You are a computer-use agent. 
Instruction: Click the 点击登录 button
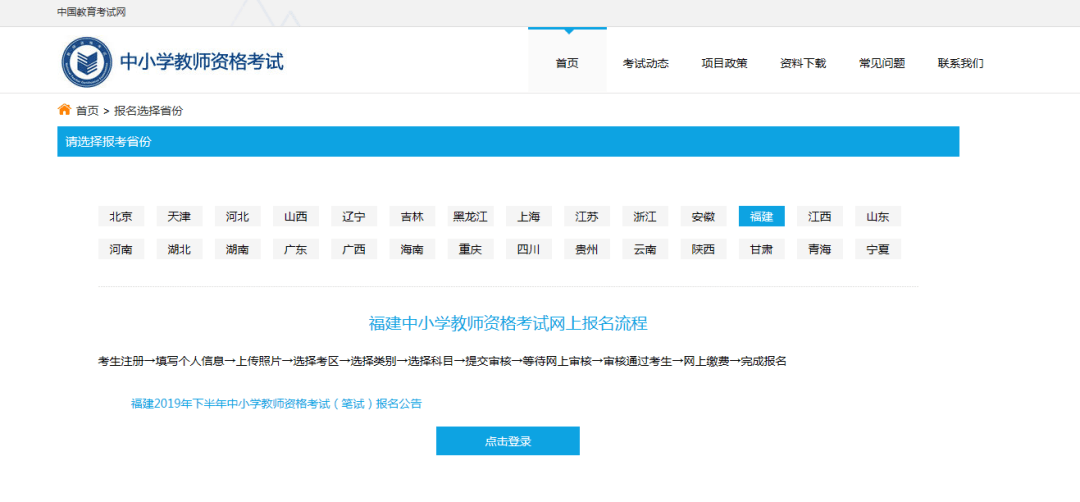pyautogui.click(x=508, y=441)
